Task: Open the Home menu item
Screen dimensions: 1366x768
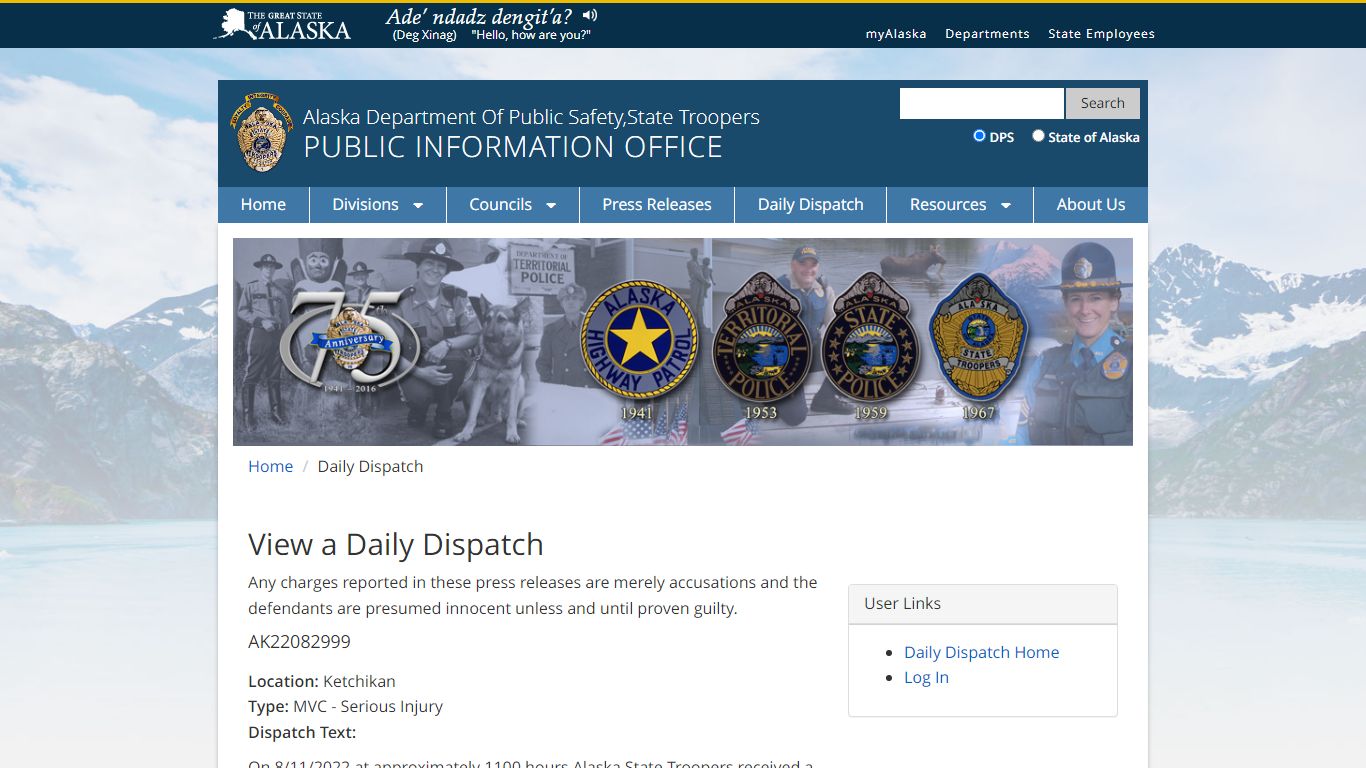Action: 263,204
